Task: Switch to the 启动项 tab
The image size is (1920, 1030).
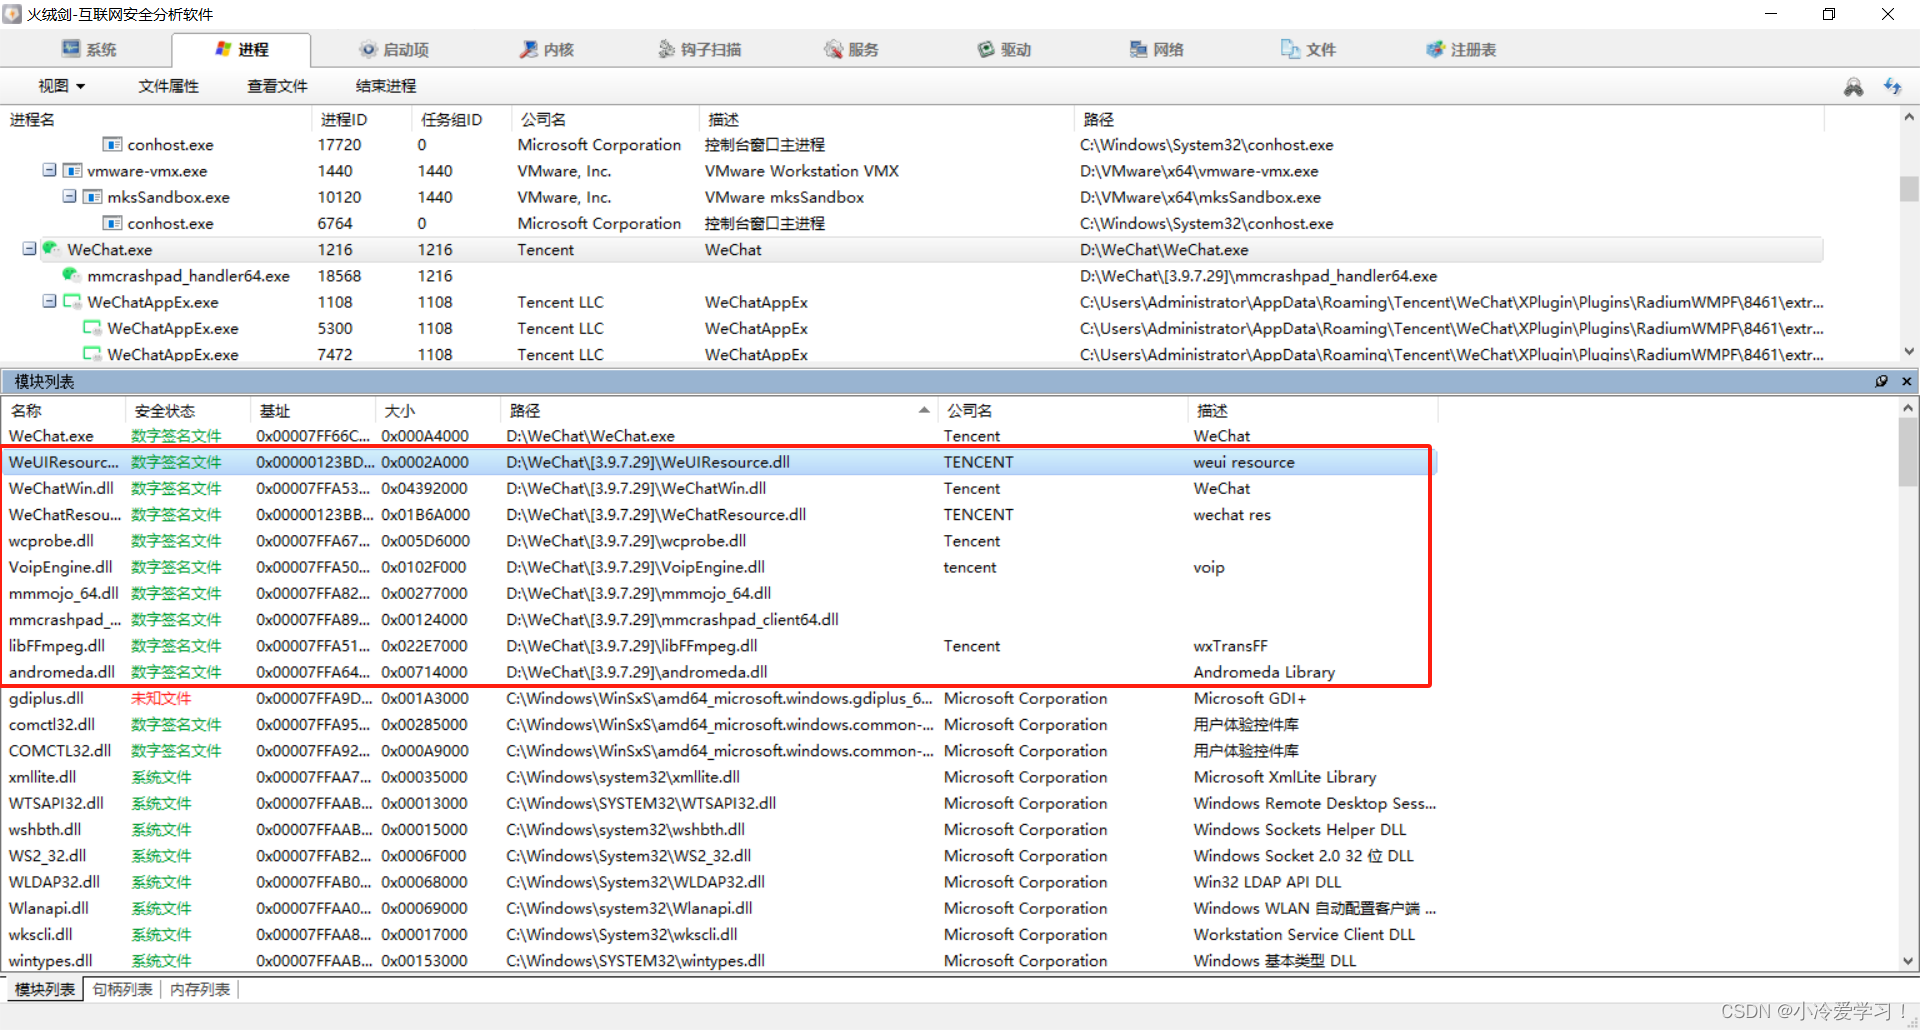Action: [394, 49]
